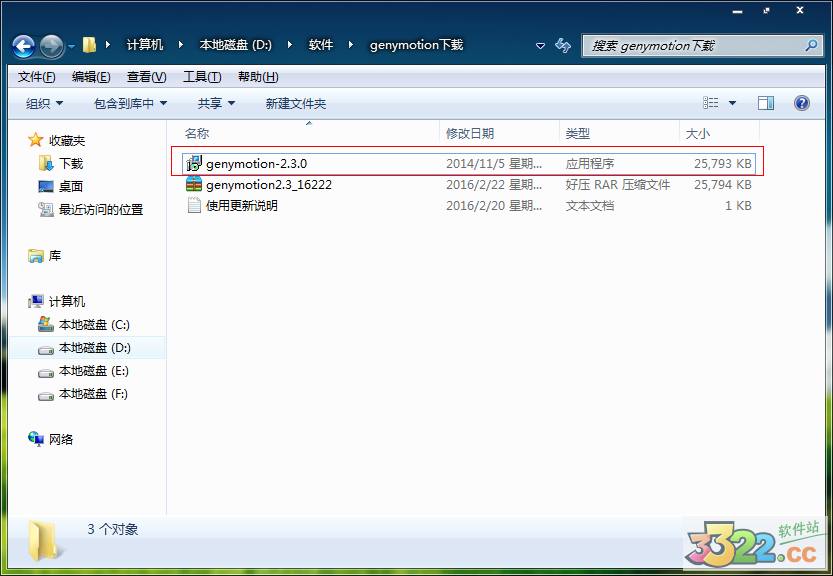Sort by the 修改日期 column header
Viewport: 833px width, 576px height.
pos(470,133)
